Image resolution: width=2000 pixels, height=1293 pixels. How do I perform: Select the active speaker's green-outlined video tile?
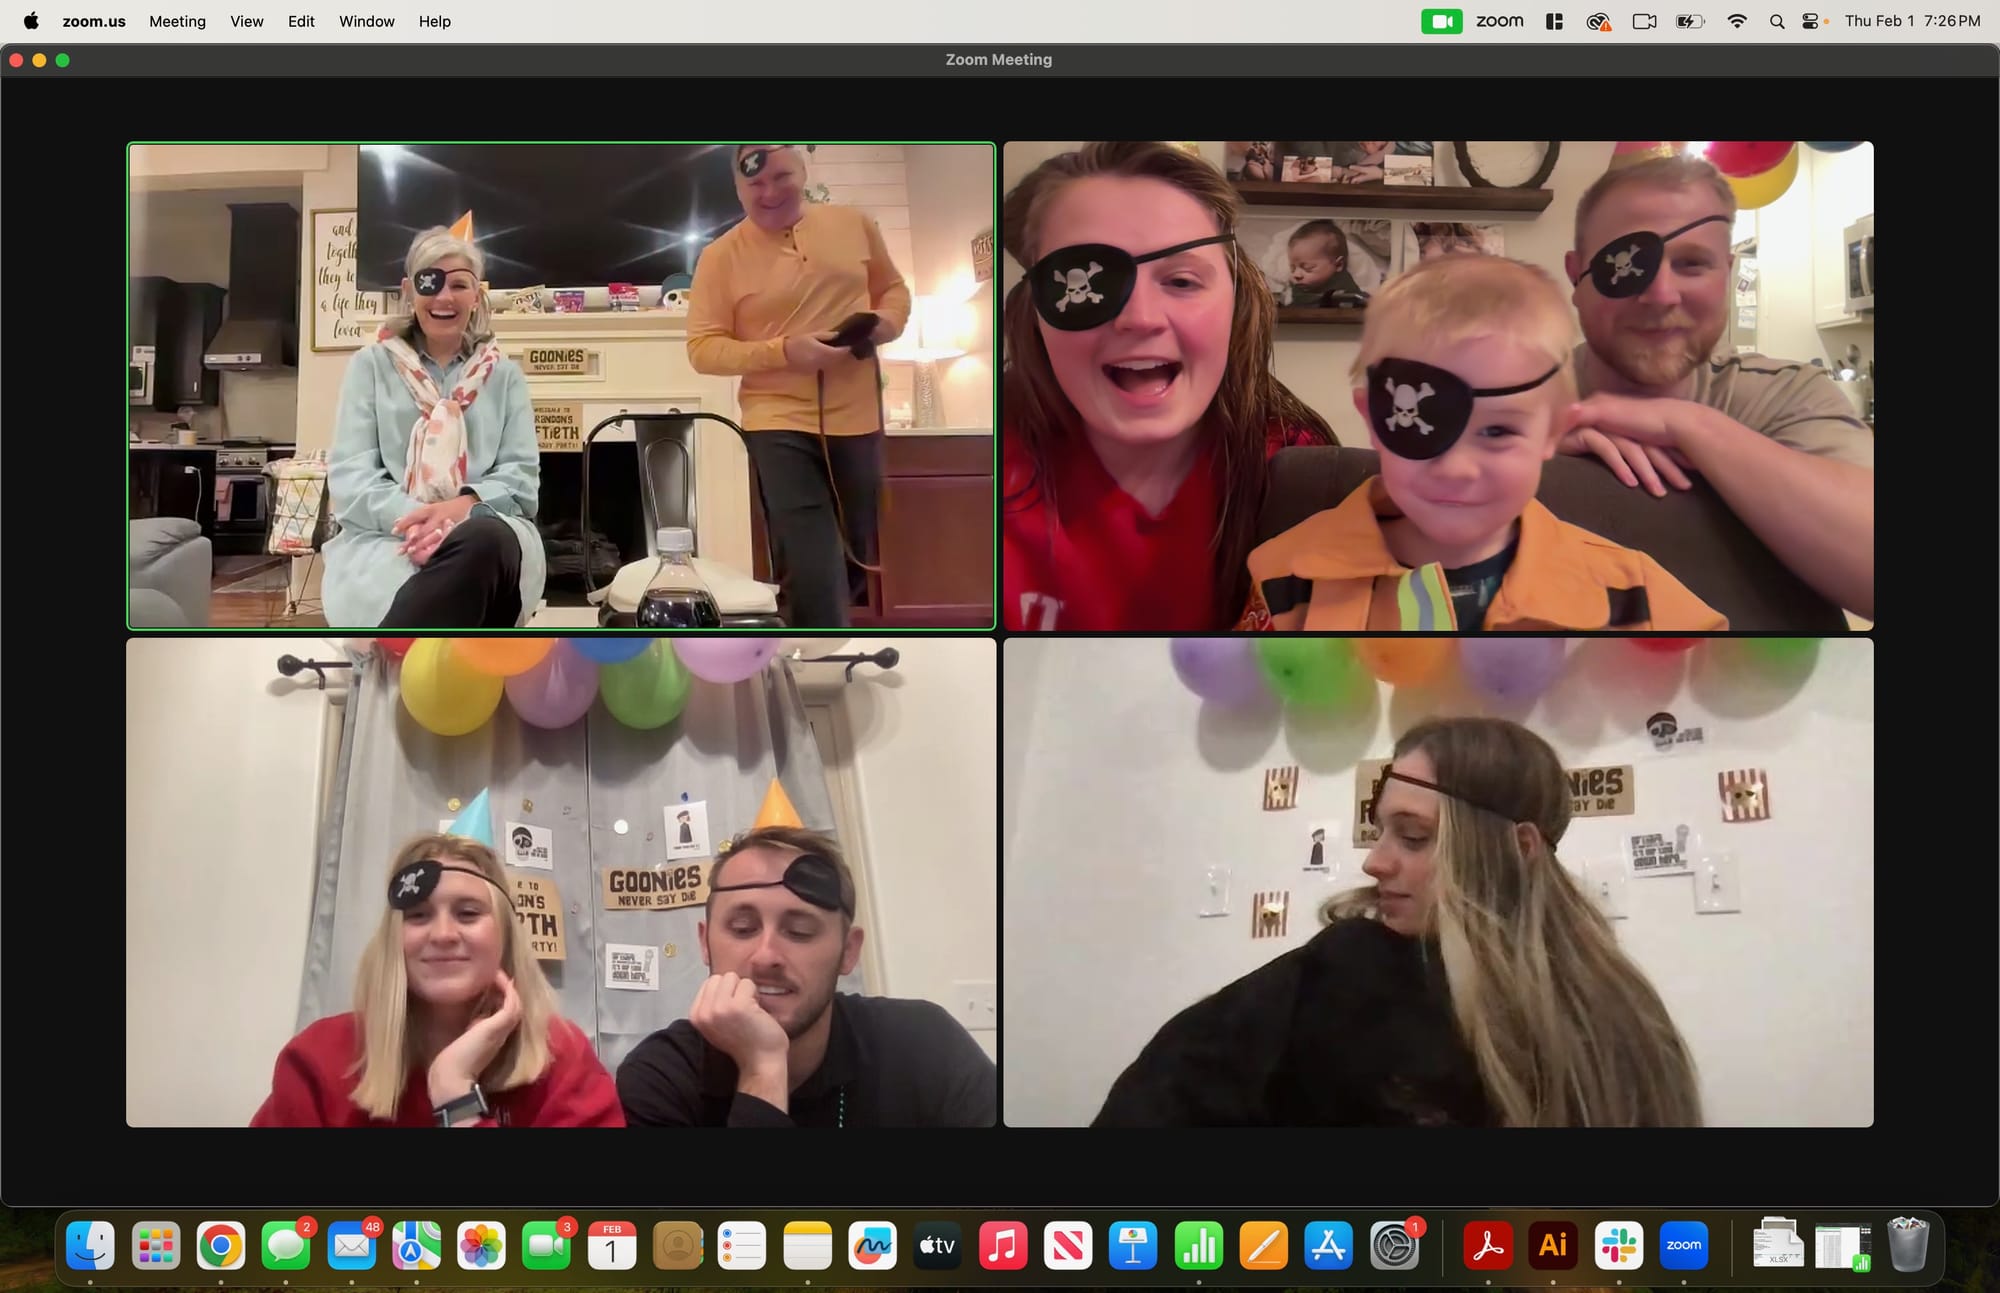(561, 386)
